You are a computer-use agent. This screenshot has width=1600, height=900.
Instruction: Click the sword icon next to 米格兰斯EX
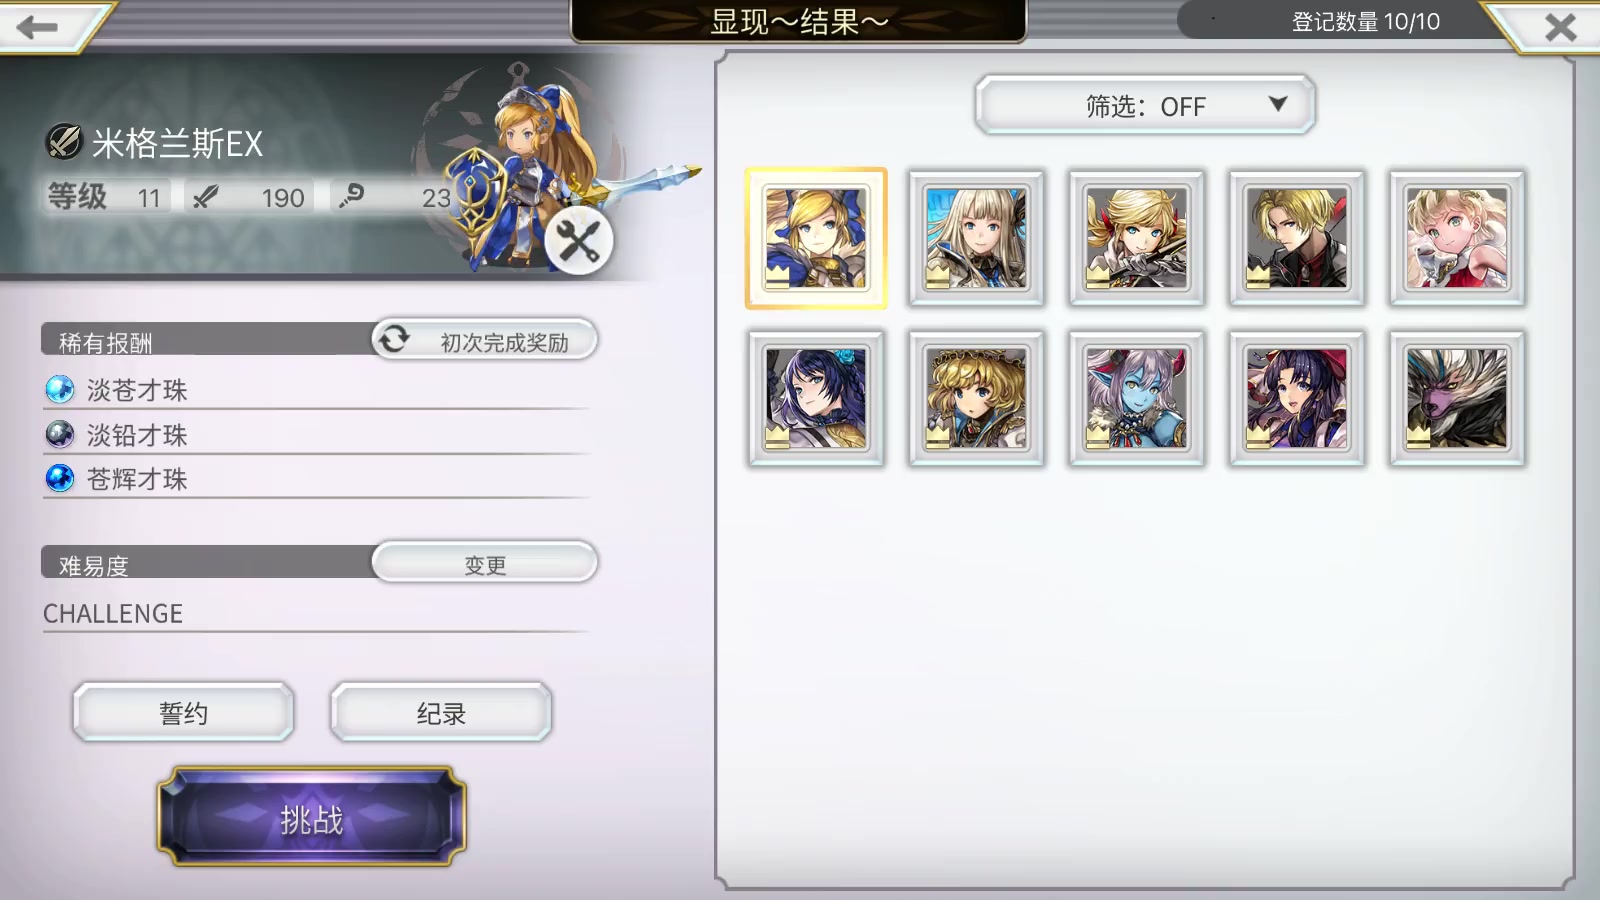tap(64, 142)
